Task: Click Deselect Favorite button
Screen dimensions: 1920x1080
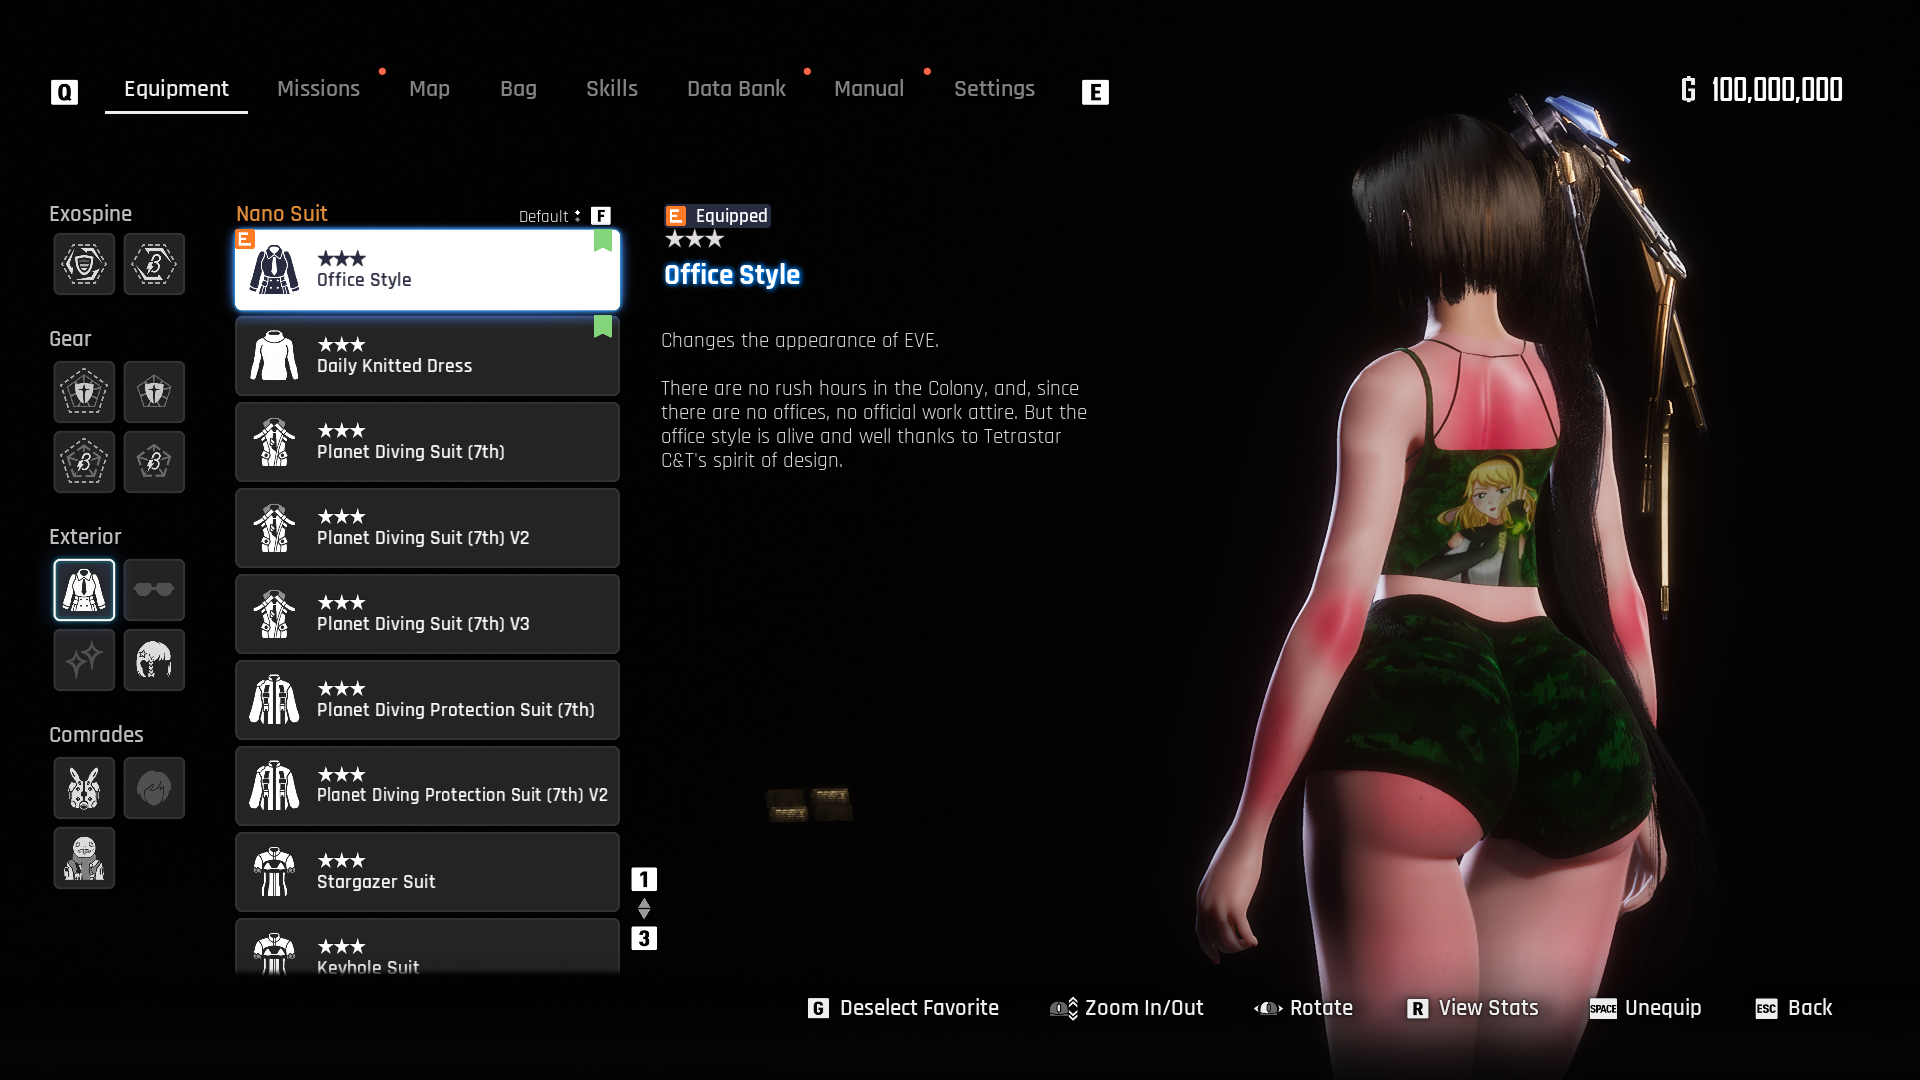Action: 903,1008
